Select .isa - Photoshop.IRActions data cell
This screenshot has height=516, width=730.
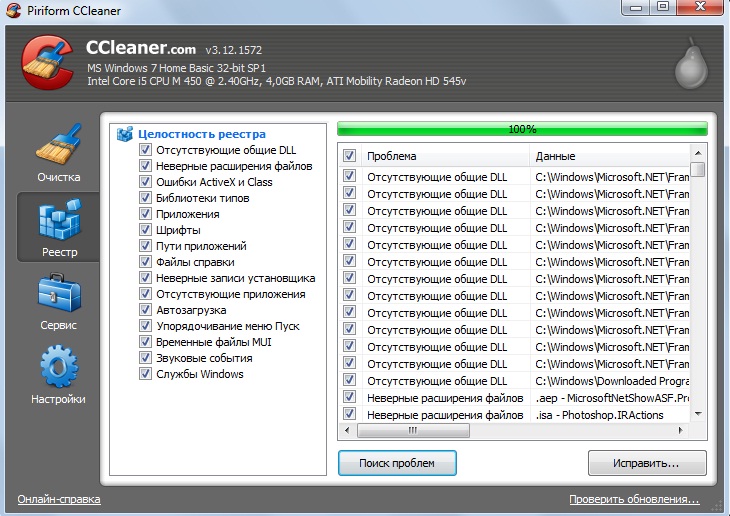(x=610, y=414)
